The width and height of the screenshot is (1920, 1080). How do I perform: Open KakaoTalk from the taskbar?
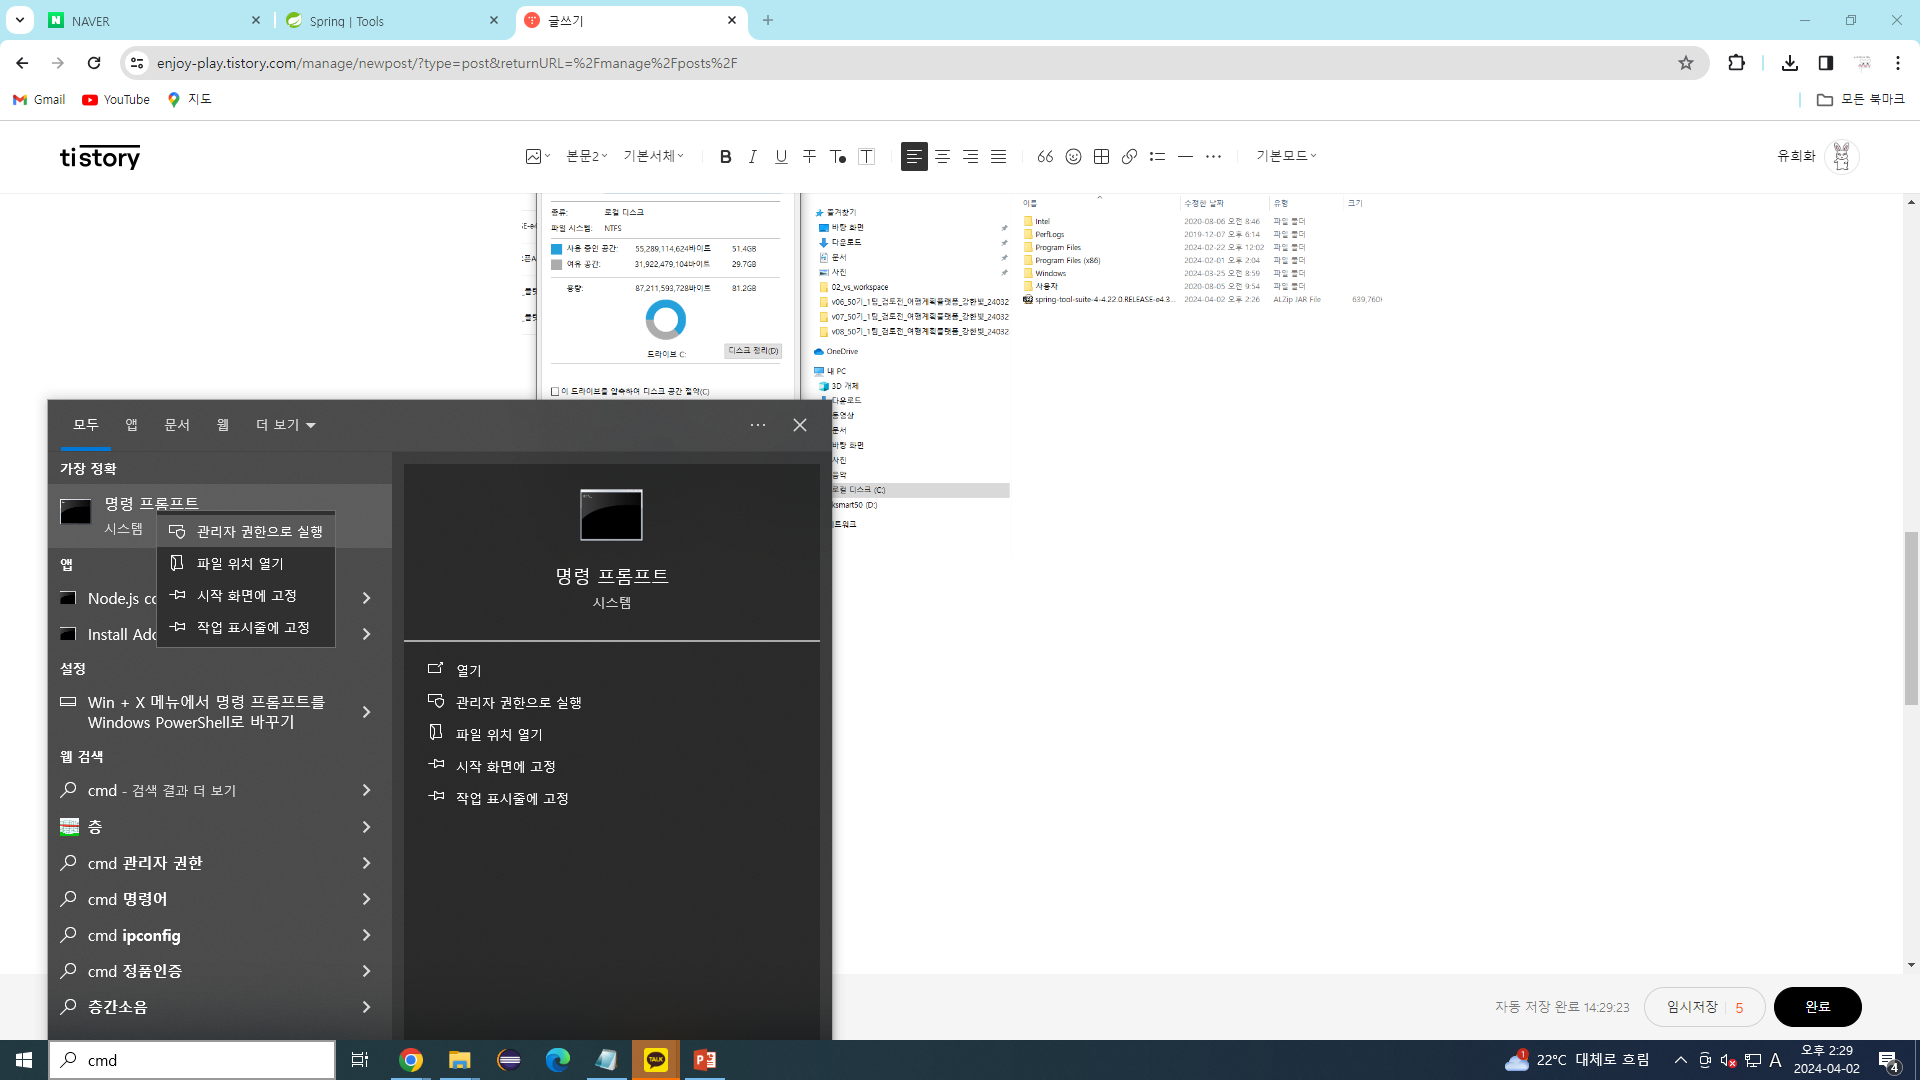point(656,1060)
